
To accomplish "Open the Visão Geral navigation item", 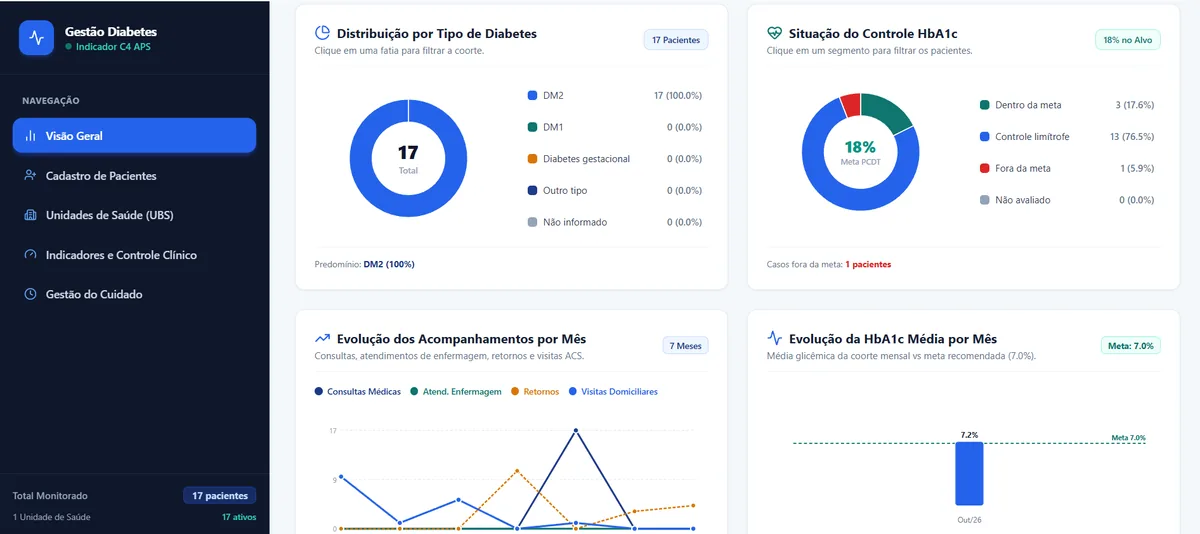I will pyautogui.click(x=134, y=136).
